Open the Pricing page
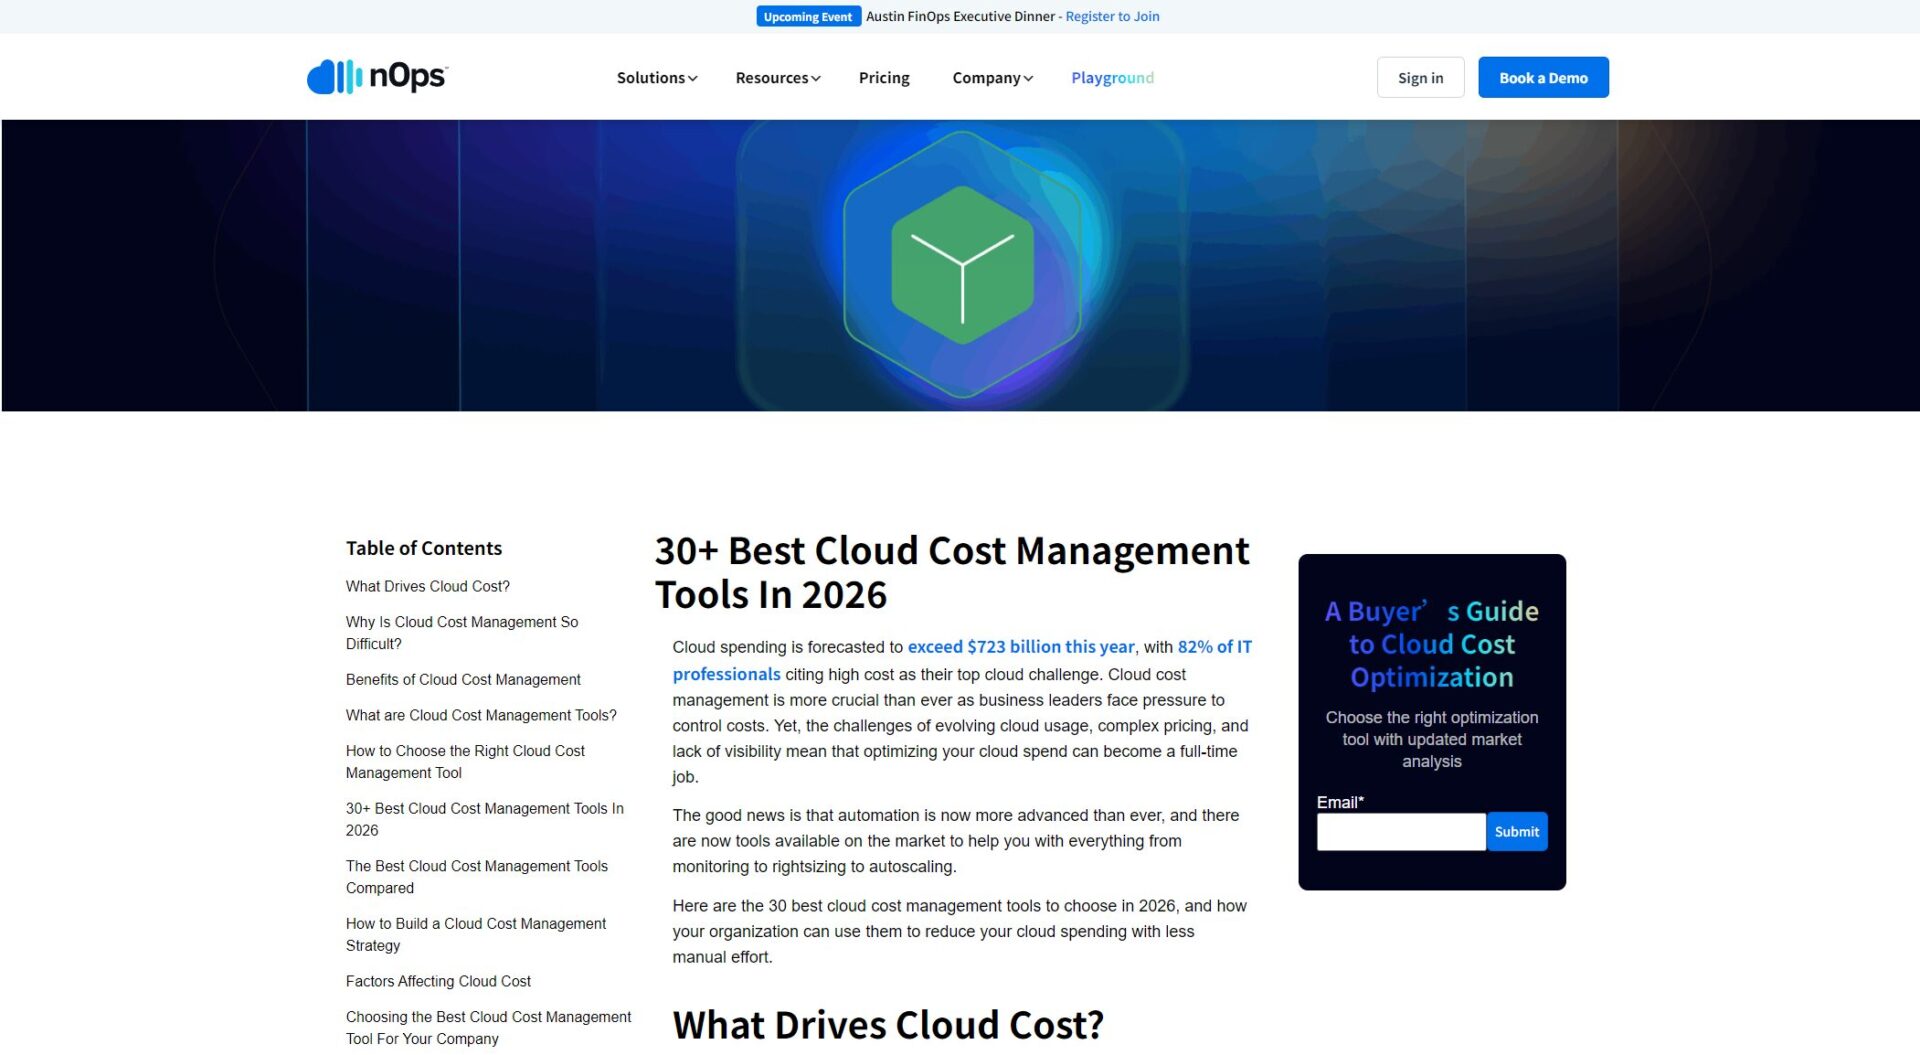Screen dimensions: 1920x1055 coord(883,78)
